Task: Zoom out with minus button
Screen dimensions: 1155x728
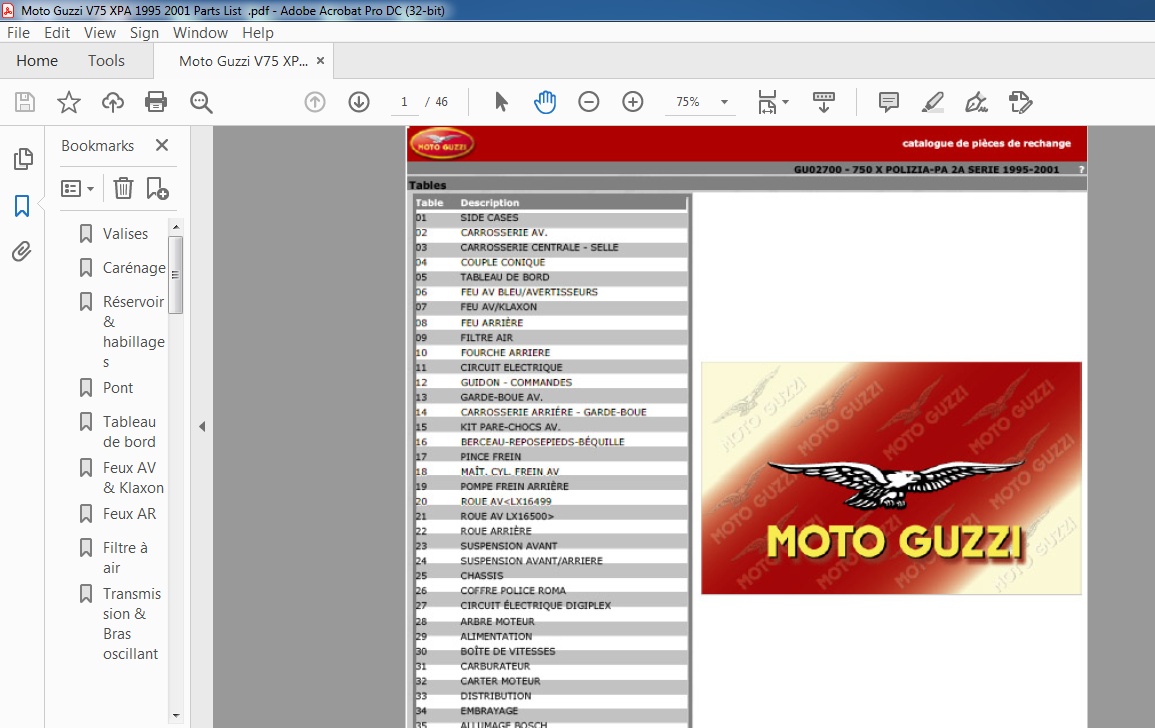Action: (x=589, y=102)
